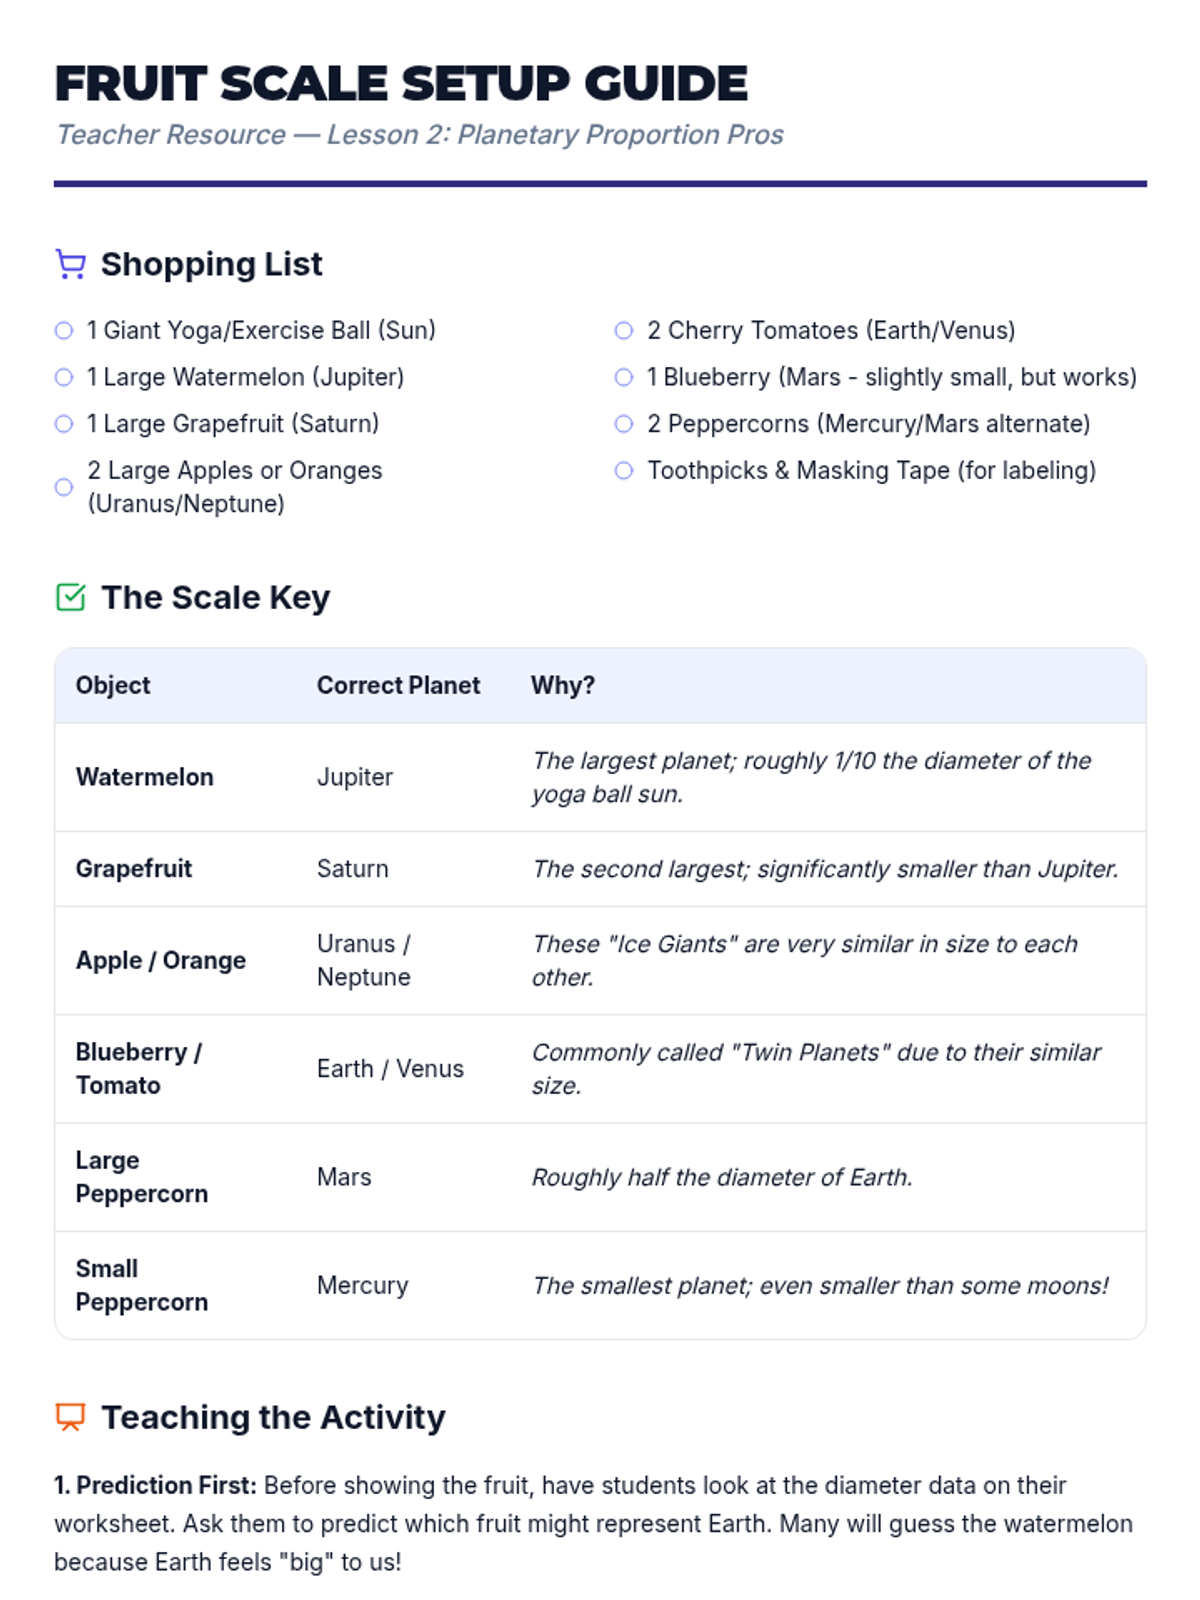Check the Giant Yoga/Exercise Ball item
1200x1600 pixels.
(x=64, y=331)
